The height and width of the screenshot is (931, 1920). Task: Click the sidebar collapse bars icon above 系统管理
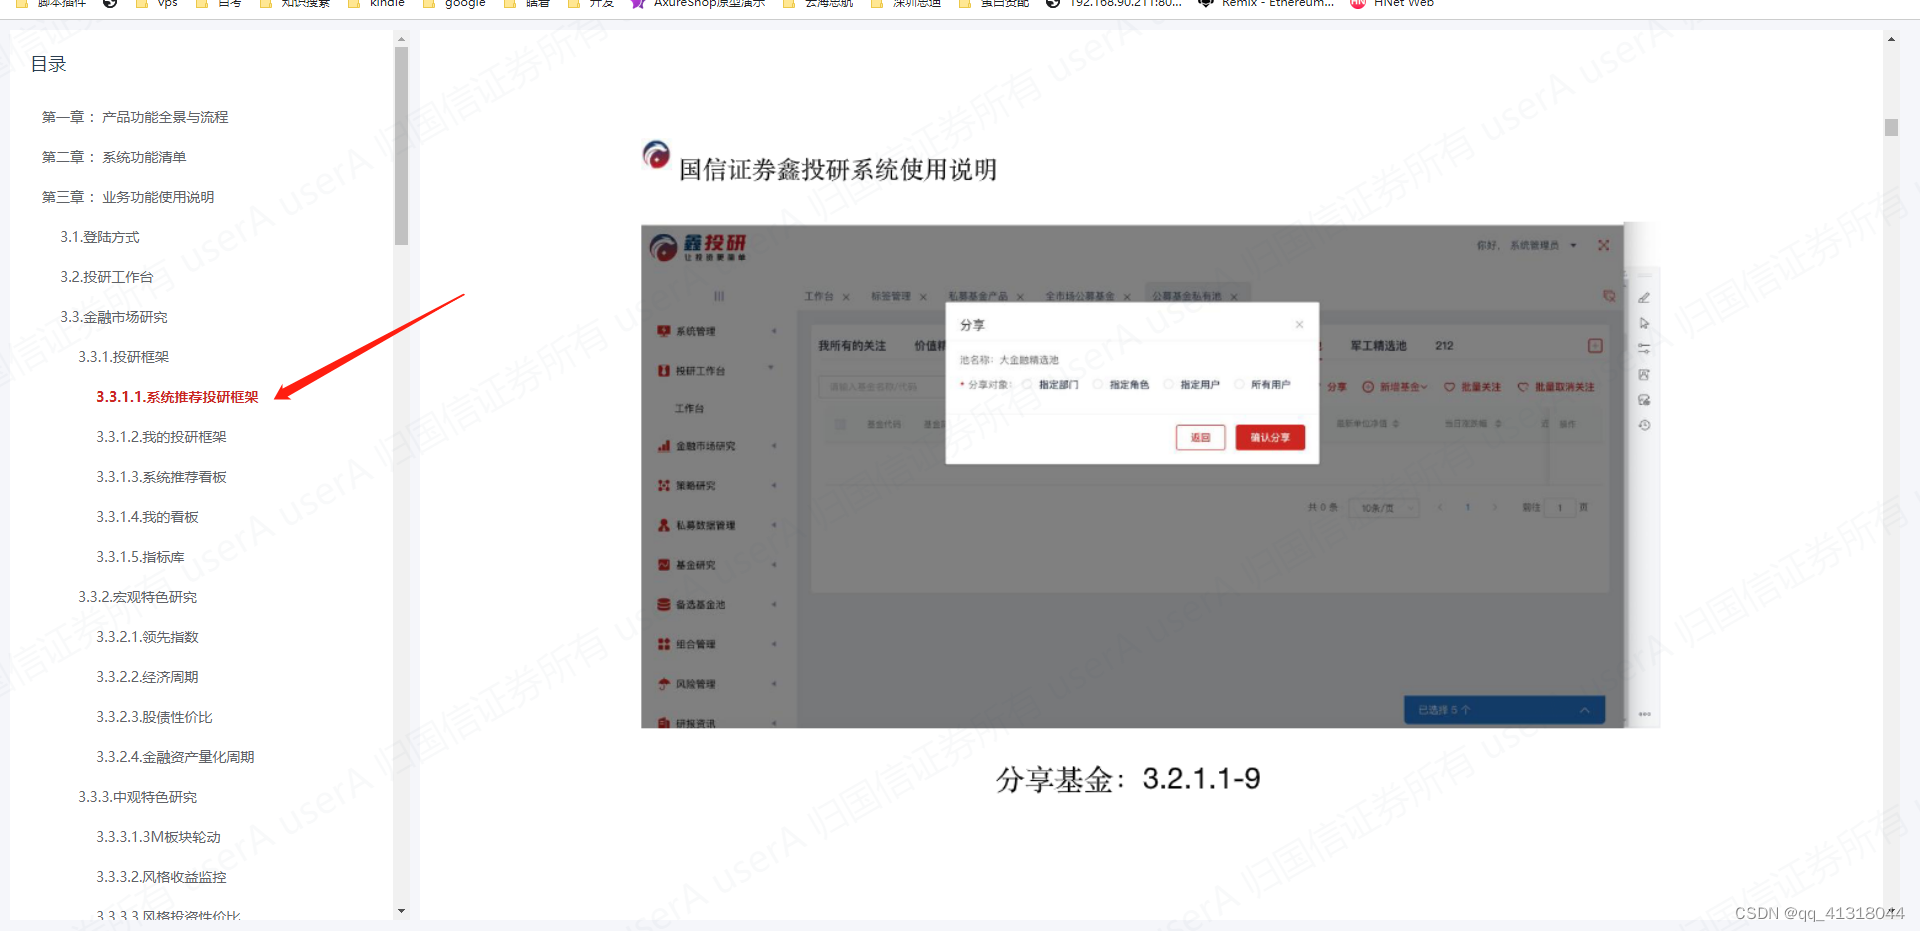point(719,296)
